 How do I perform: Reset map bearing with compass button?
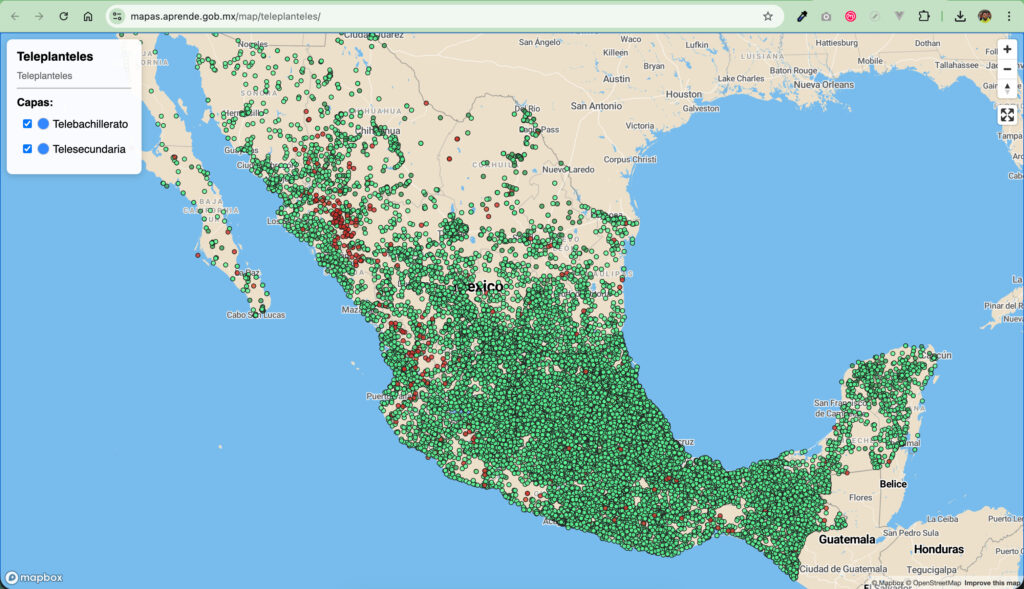(x=1007, y=87)
